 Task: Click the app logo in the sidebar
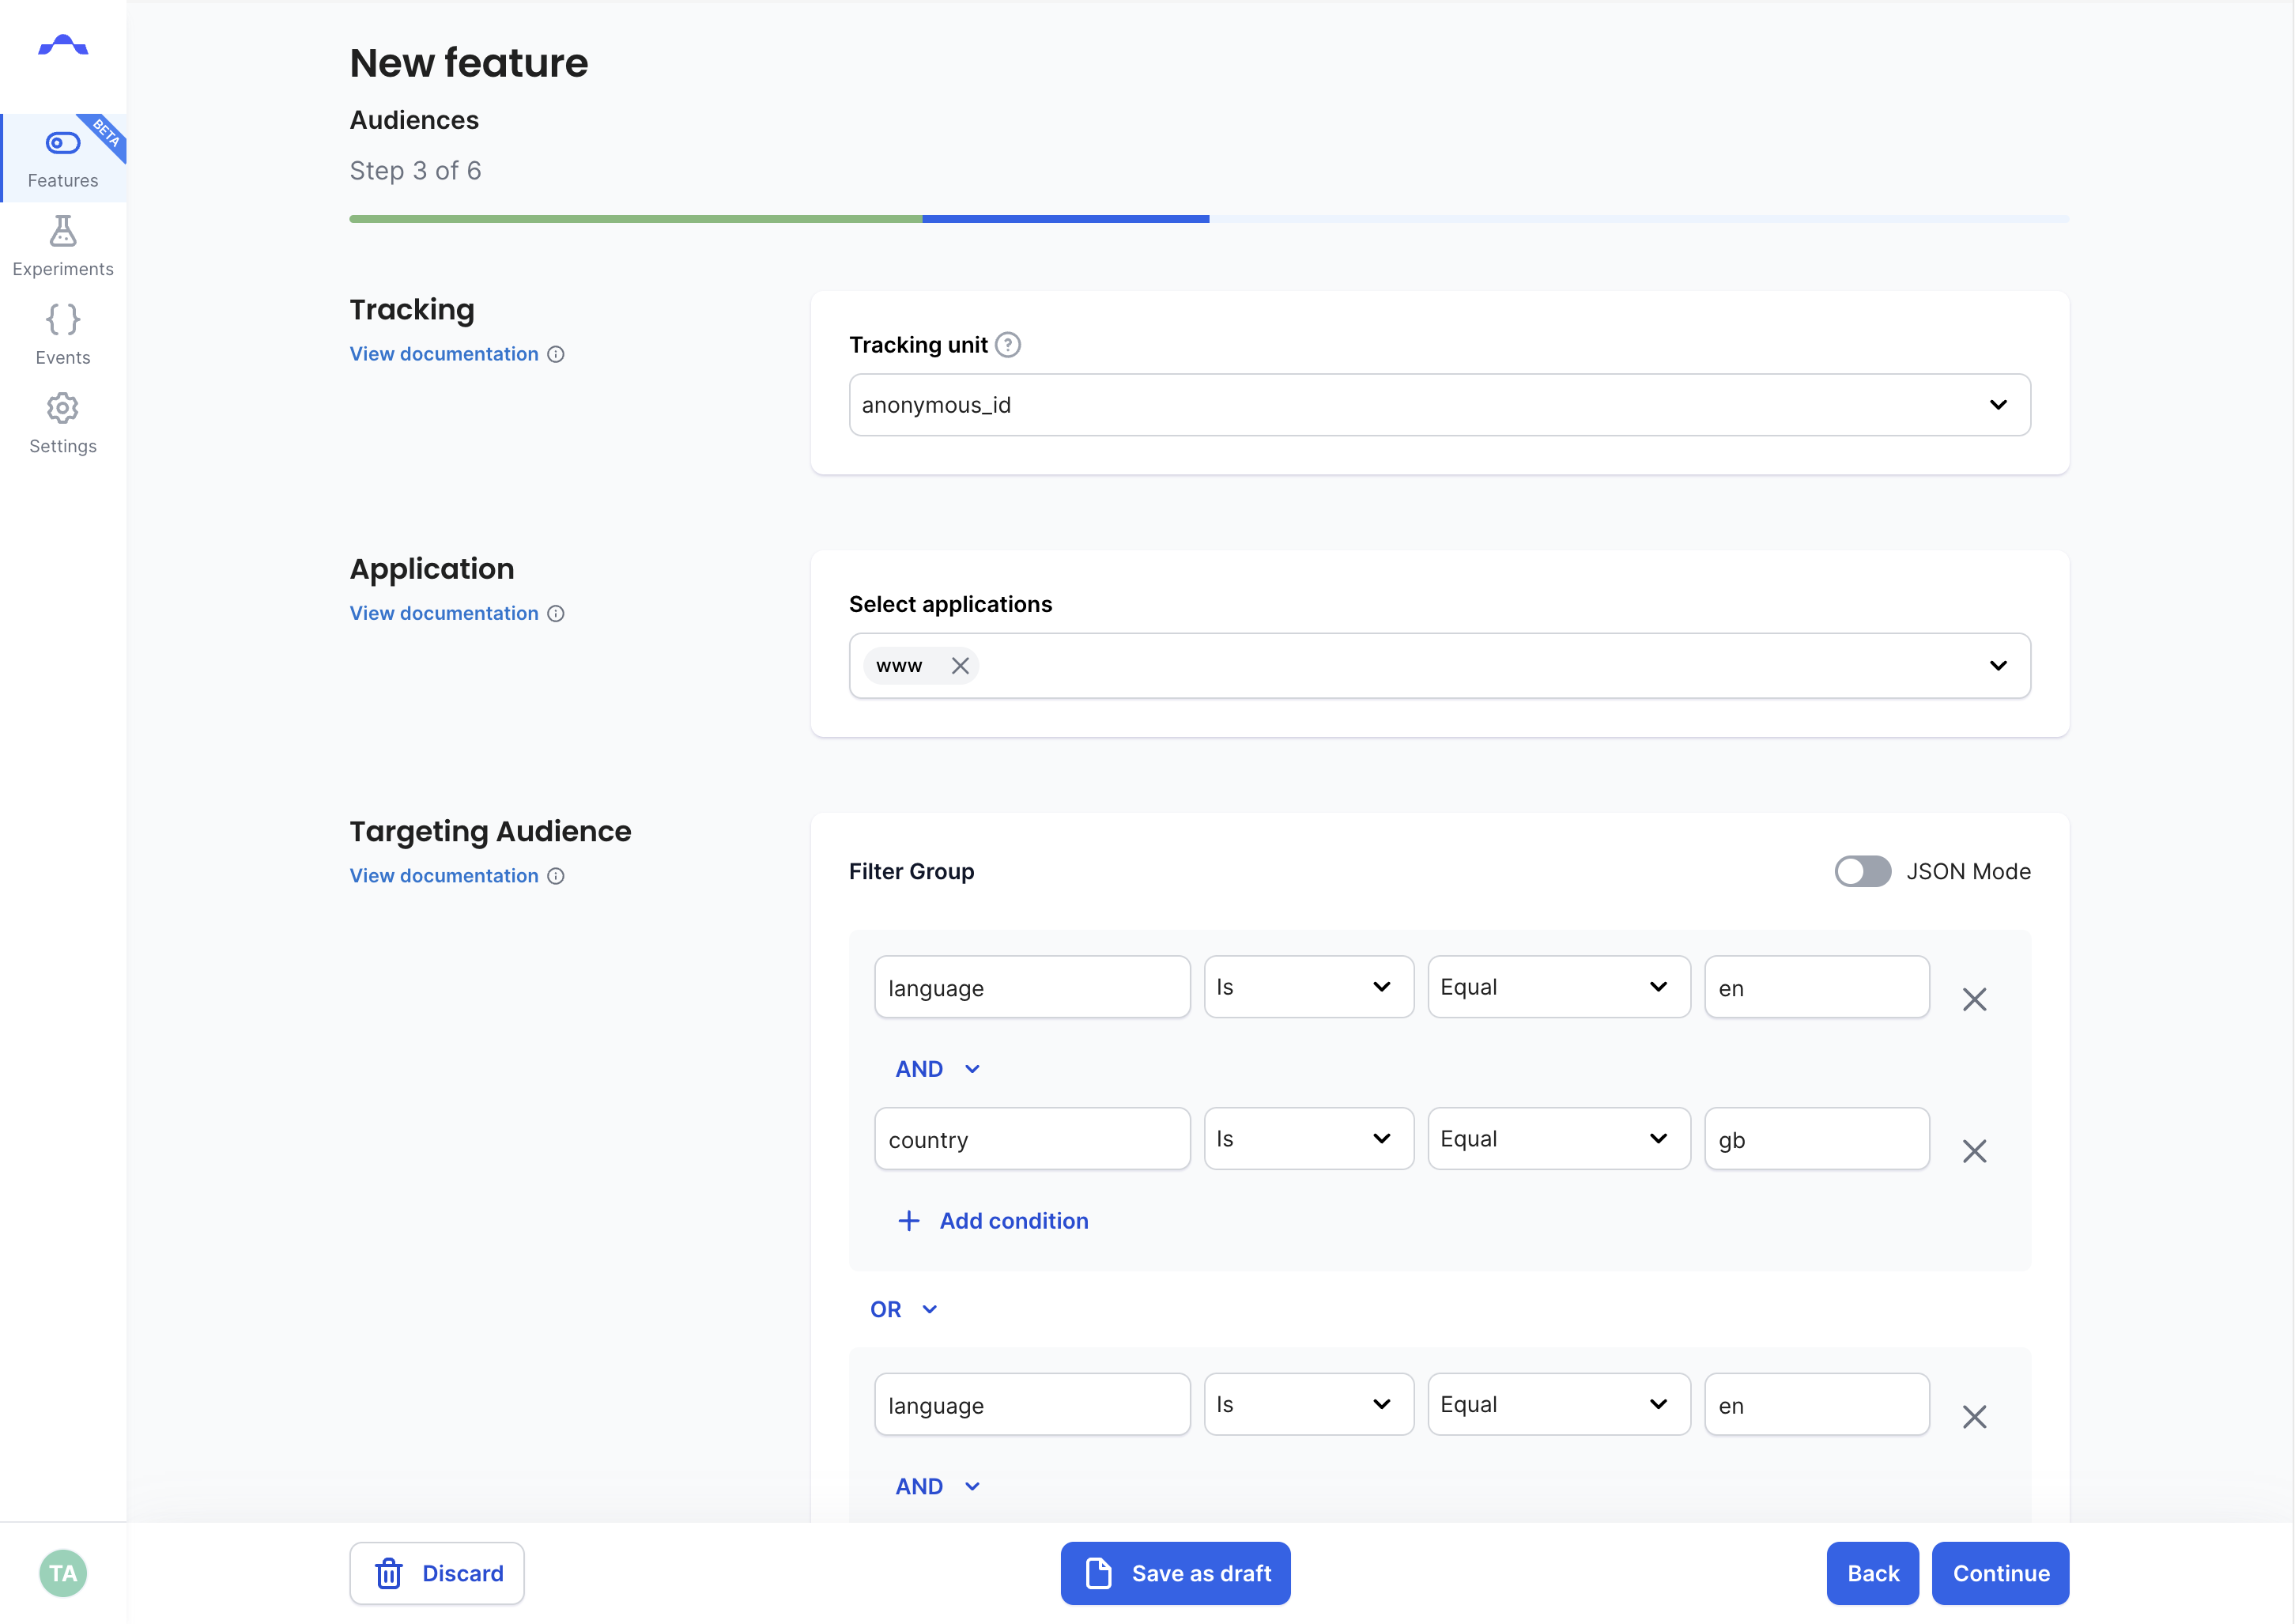[63, 45]
